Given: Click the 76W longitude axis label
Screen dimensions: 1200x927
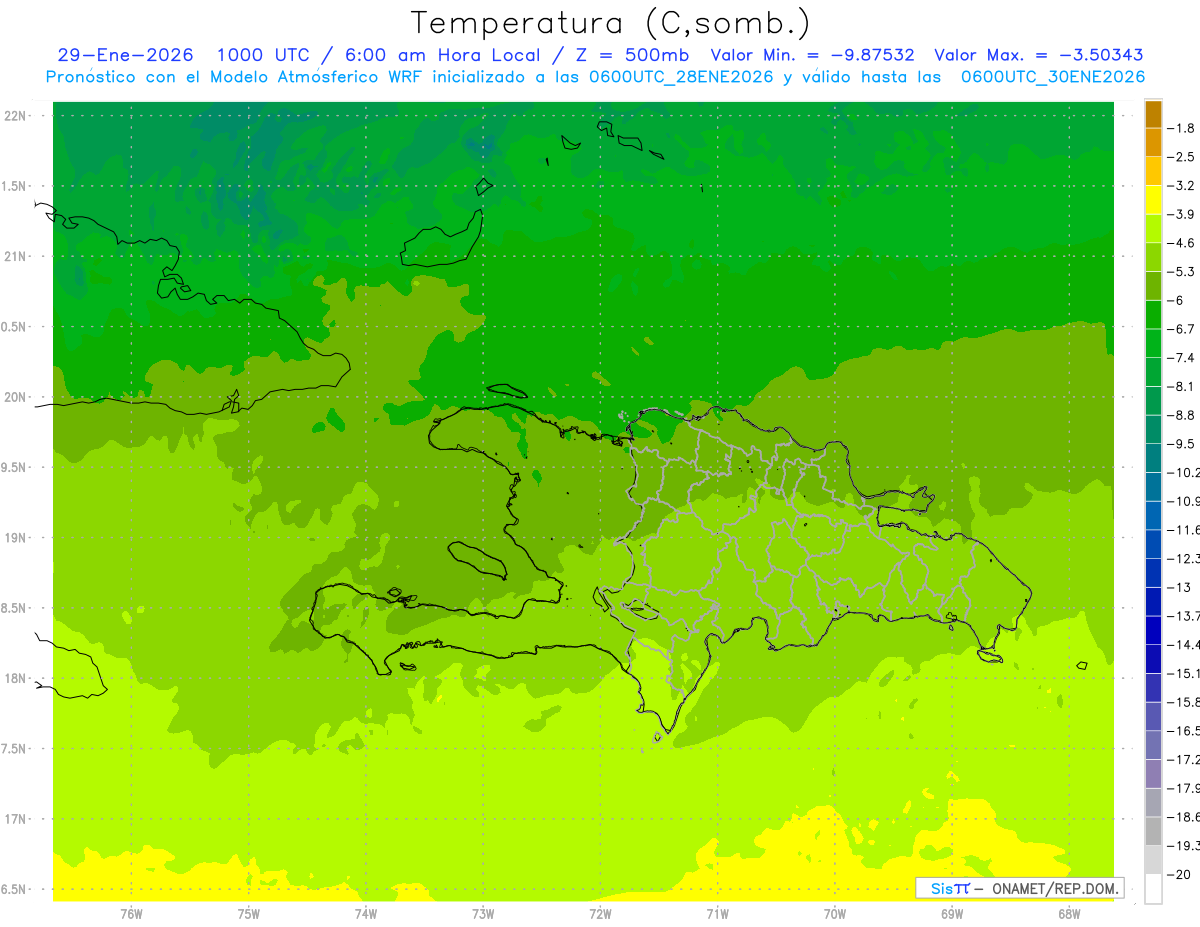Looking at the screenshot, I should [x=131, y=914].
